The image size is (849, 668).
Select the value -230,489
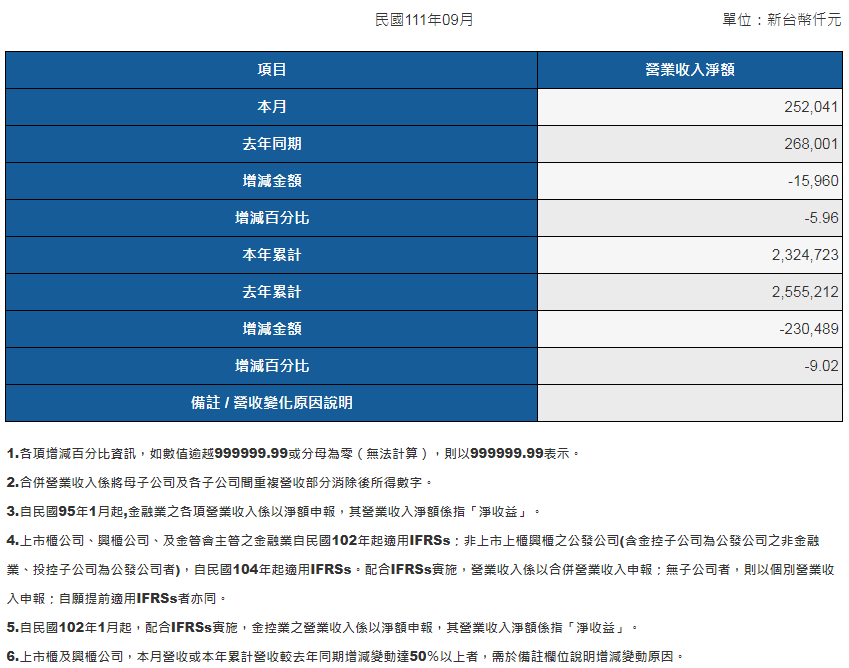809,329
